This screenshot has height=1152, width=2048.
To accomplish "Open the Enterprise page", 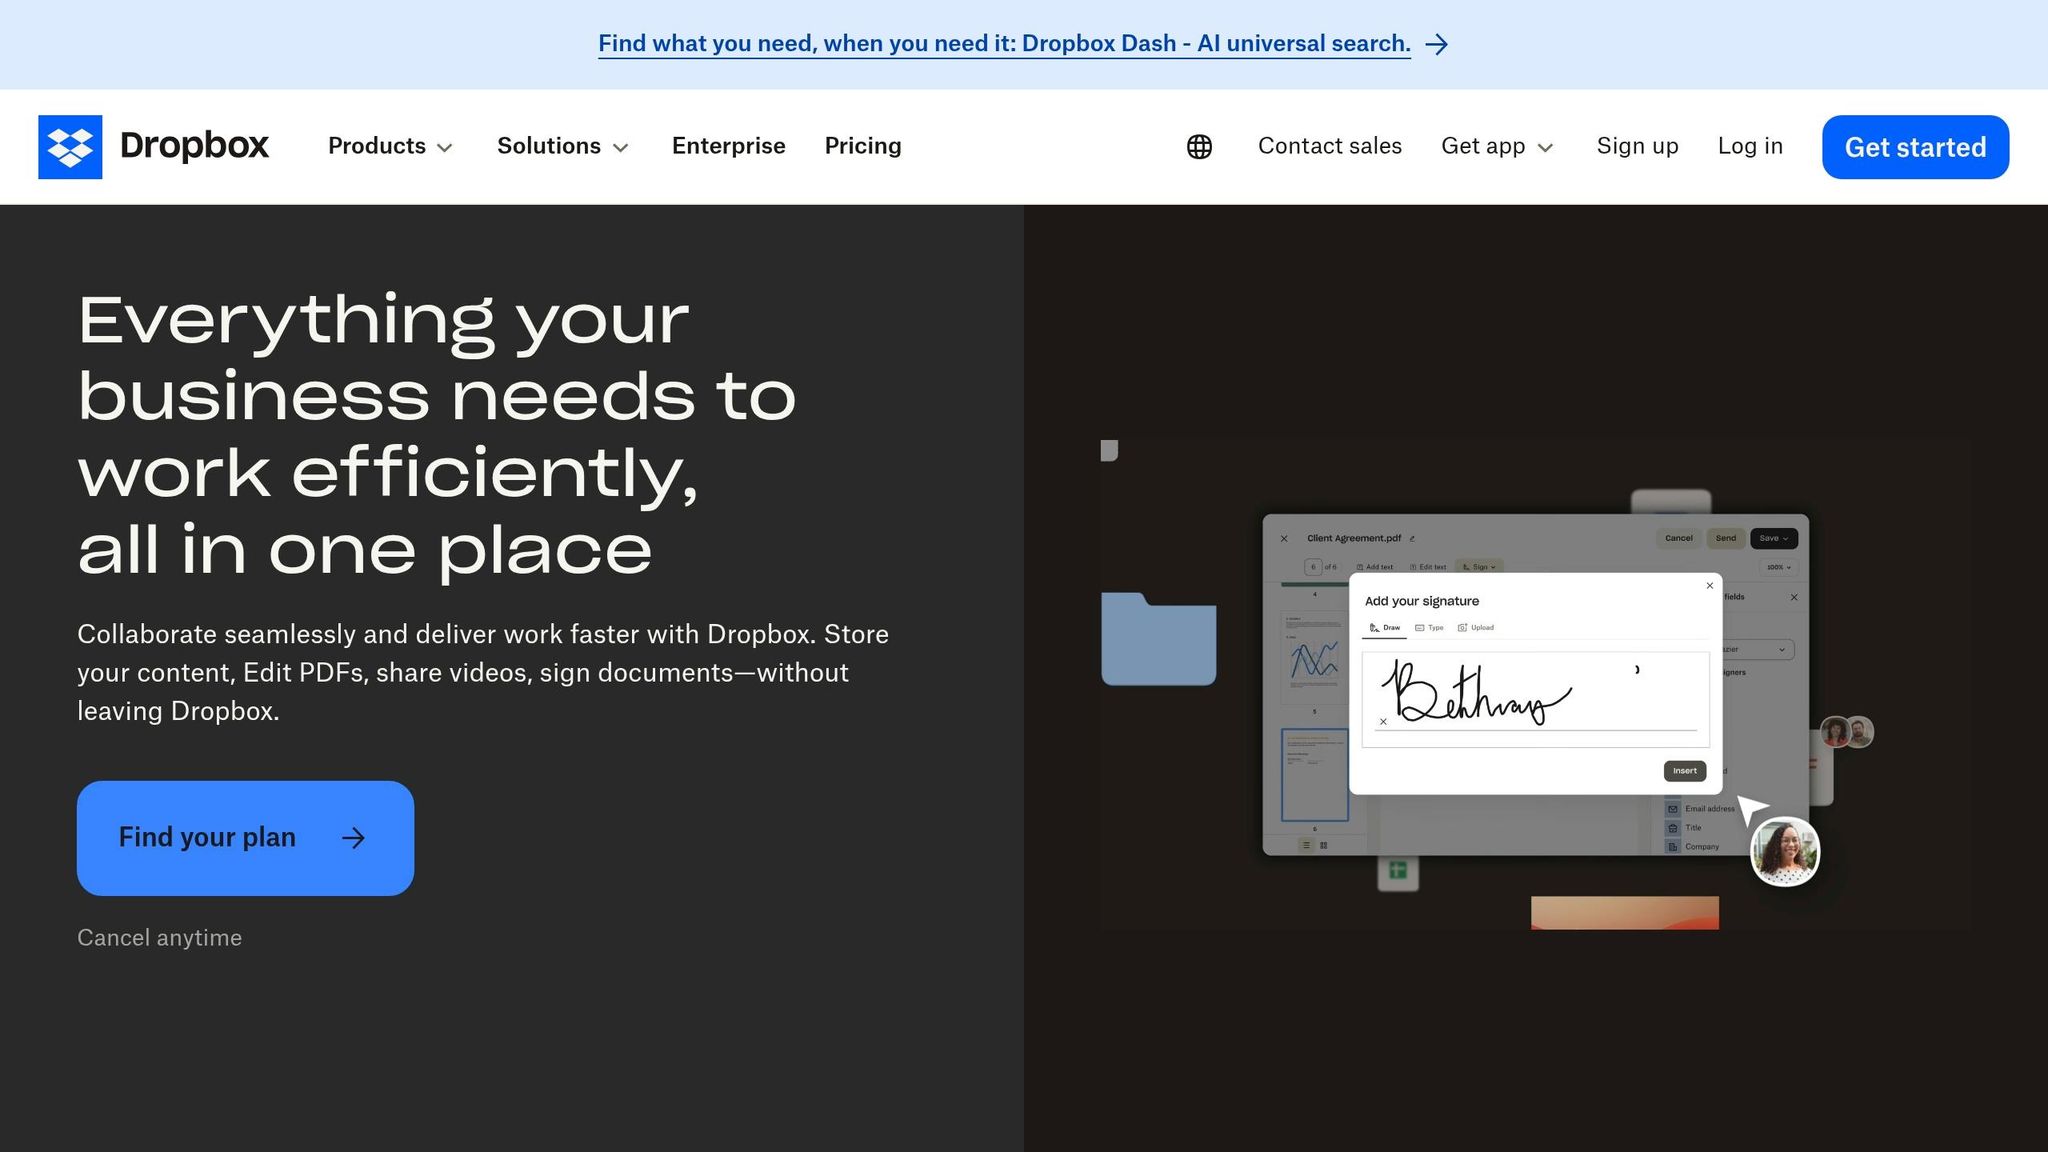I will click(728, 146).
